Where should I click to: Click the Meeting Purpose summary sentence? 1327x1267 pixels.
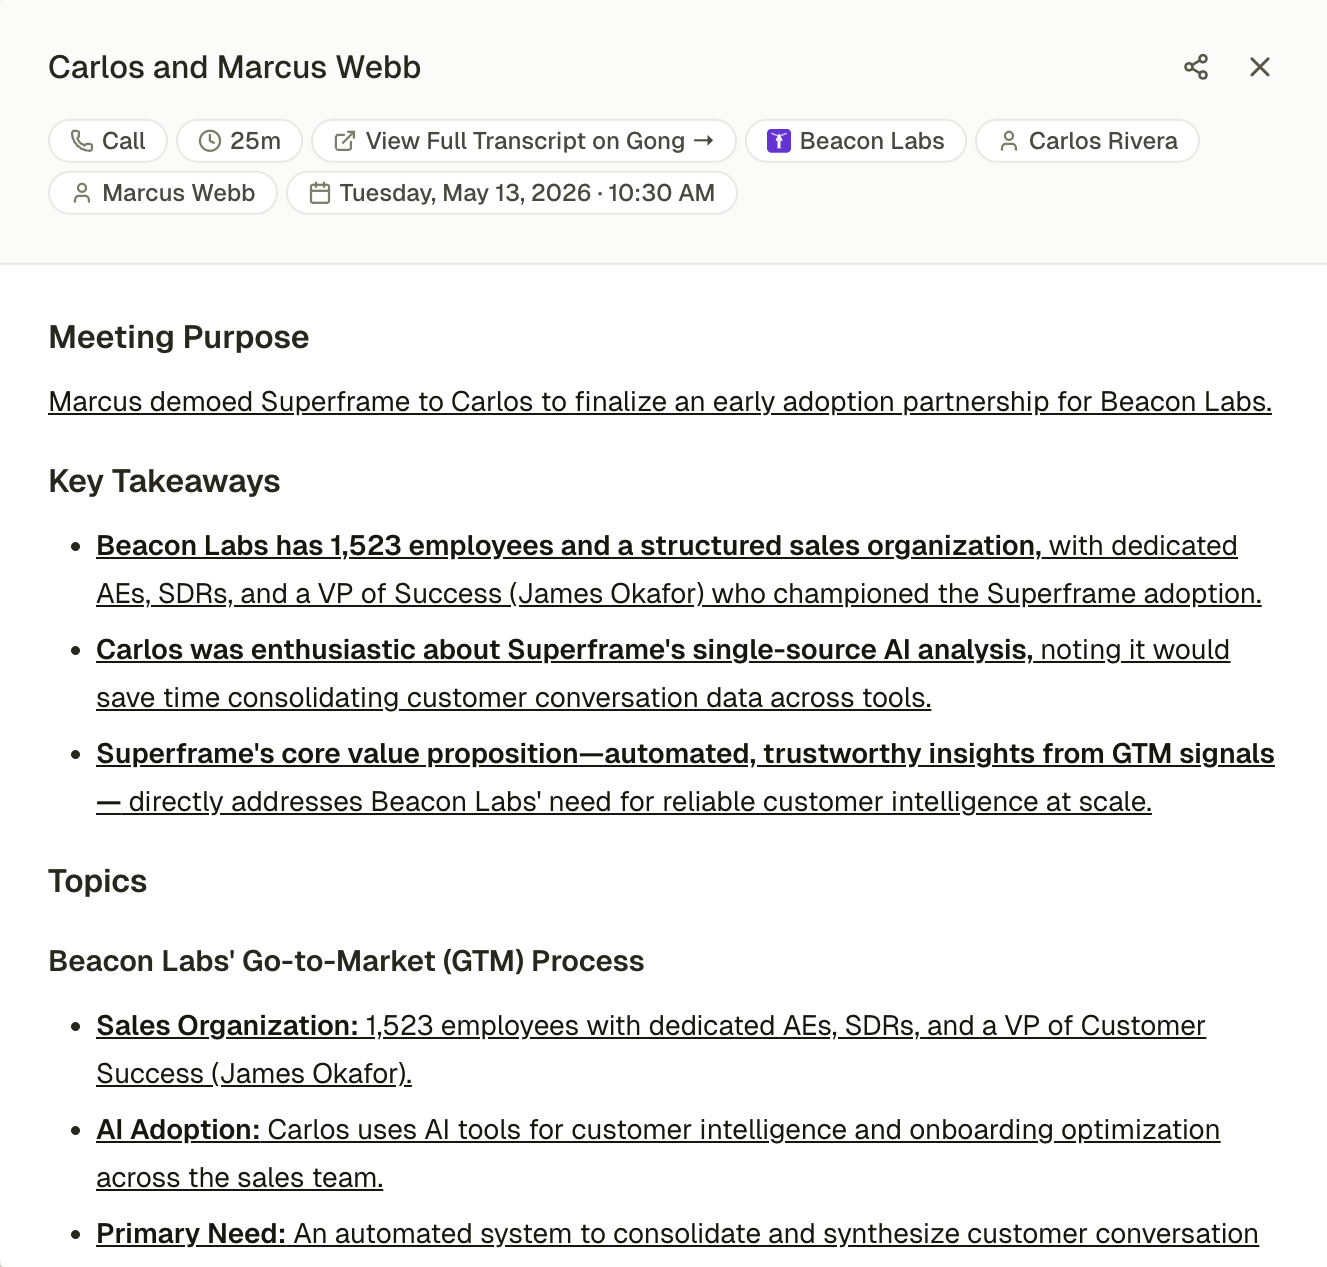660,401
